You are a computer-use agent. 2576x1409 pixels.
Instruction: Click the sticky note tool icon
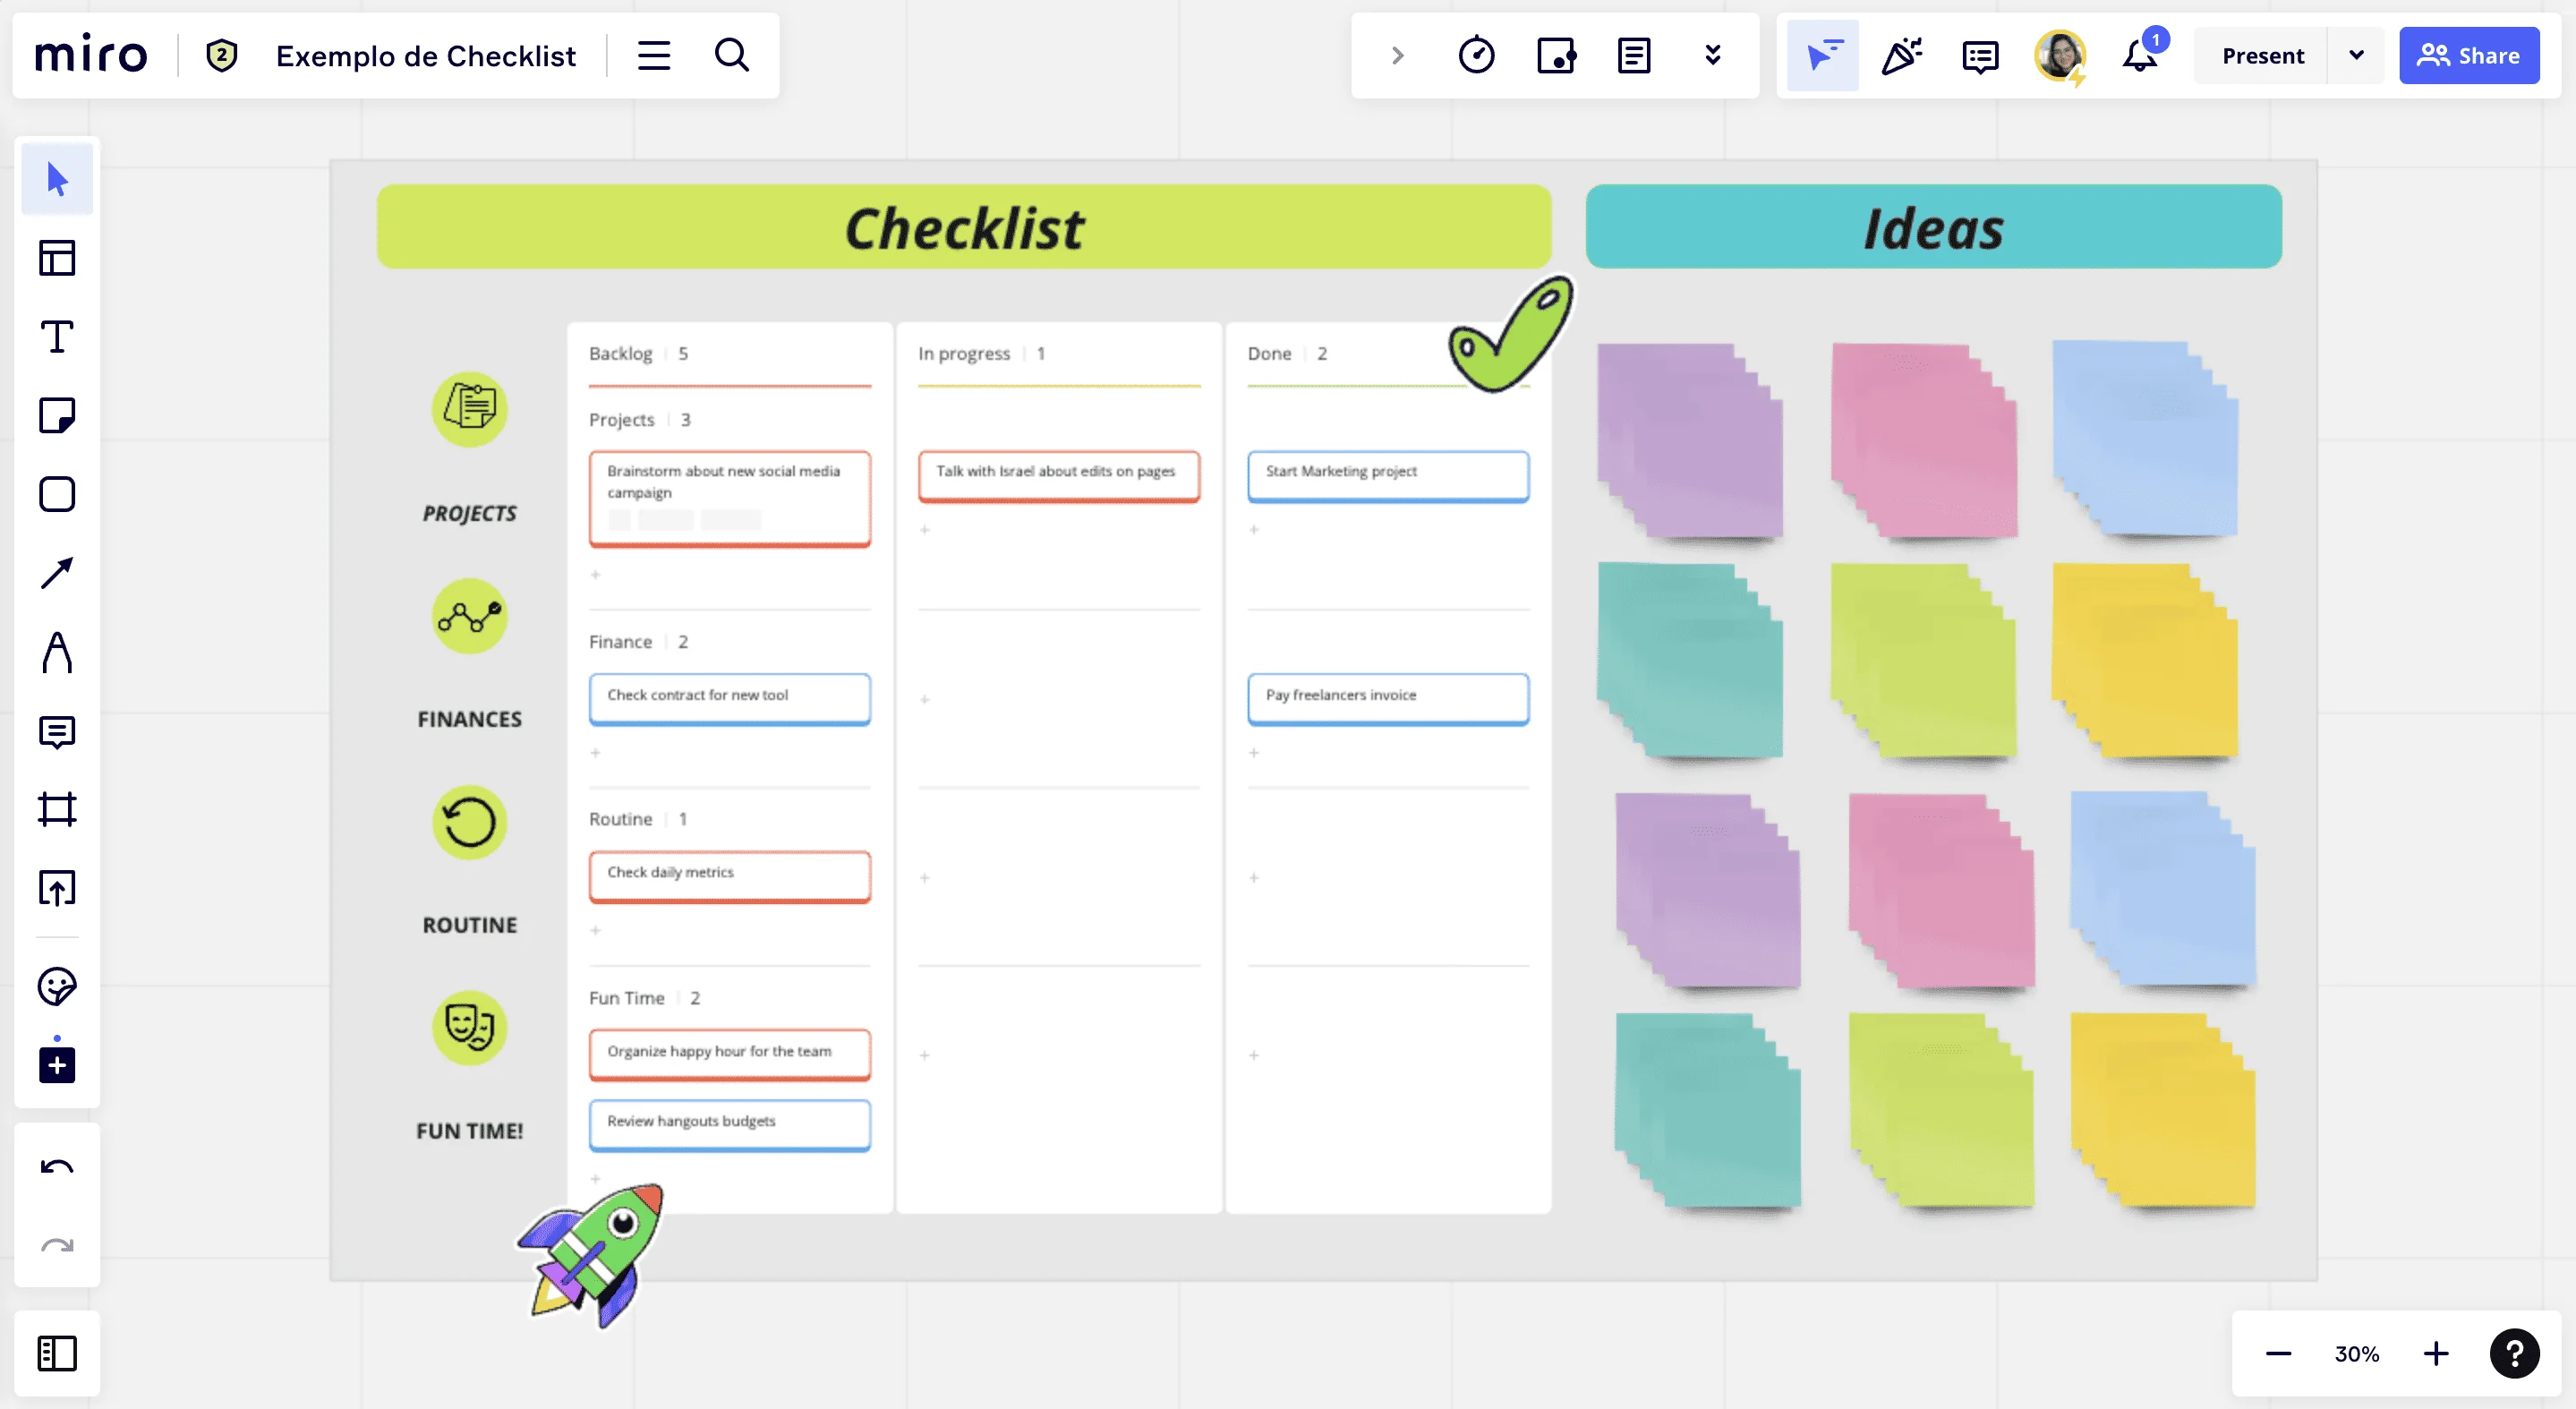(x=55, y=416)
